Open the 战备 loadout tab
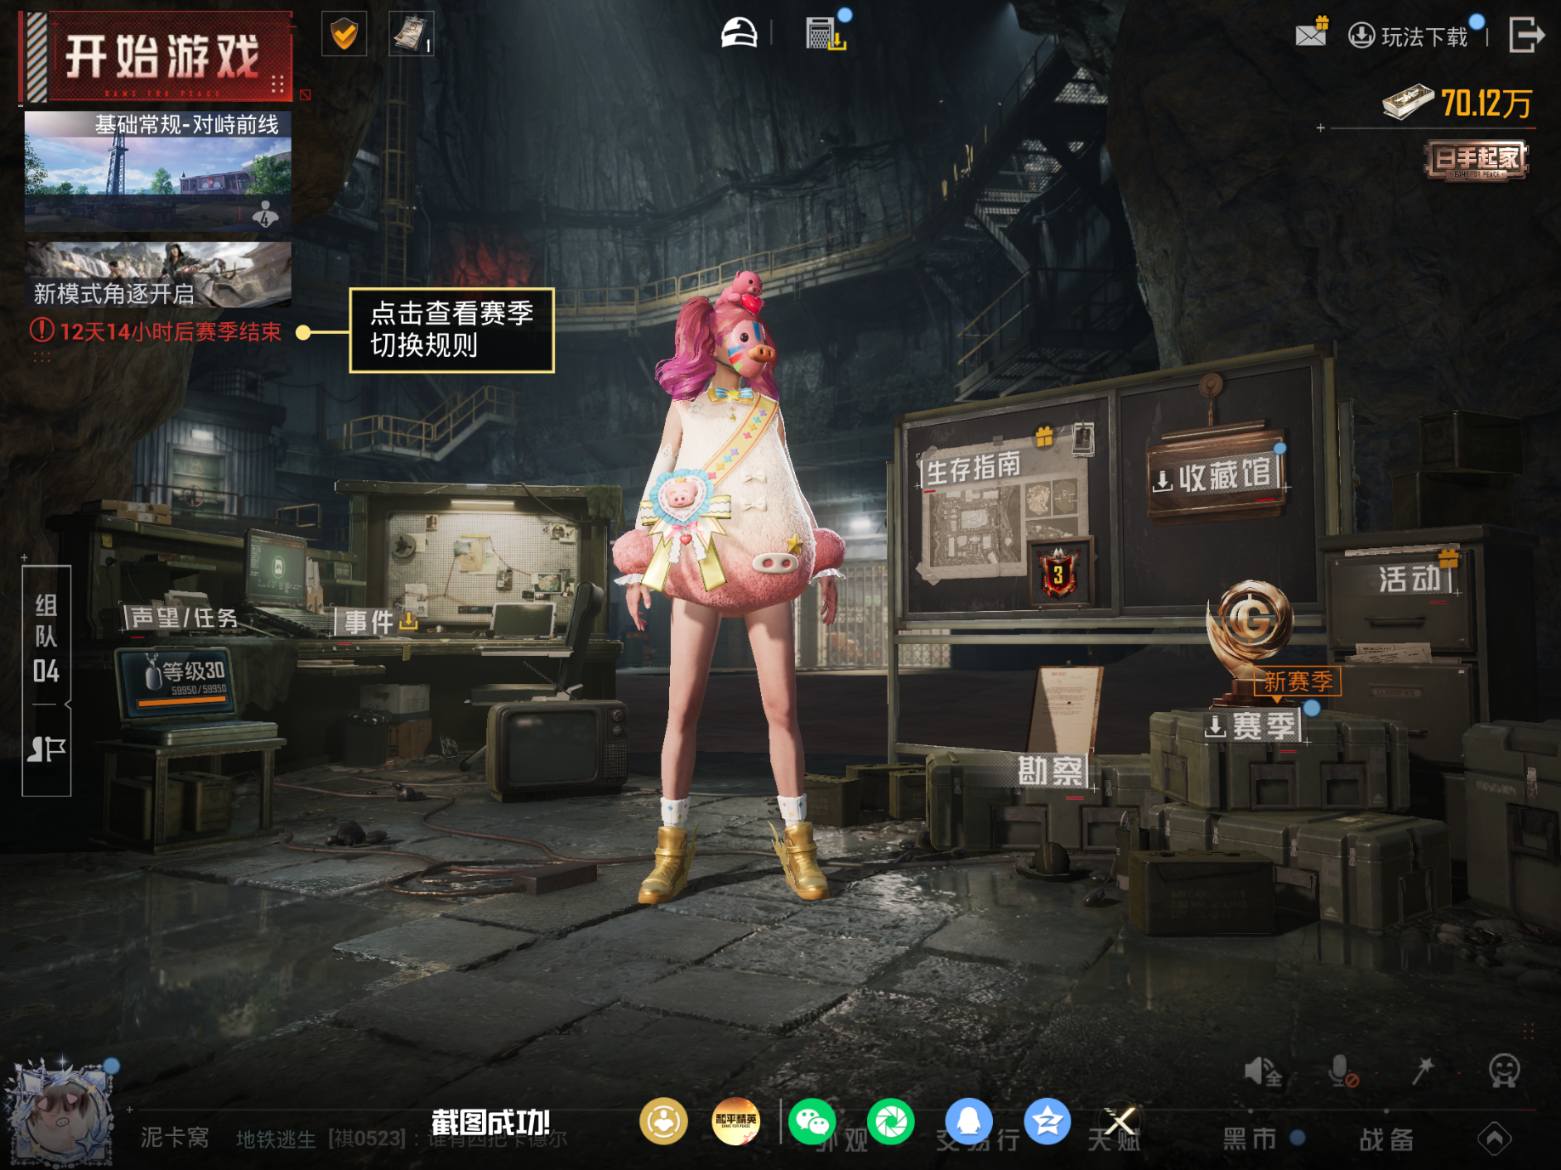The image size is (1561, 1170). pyautogui.click(x=1386, y=1138)
